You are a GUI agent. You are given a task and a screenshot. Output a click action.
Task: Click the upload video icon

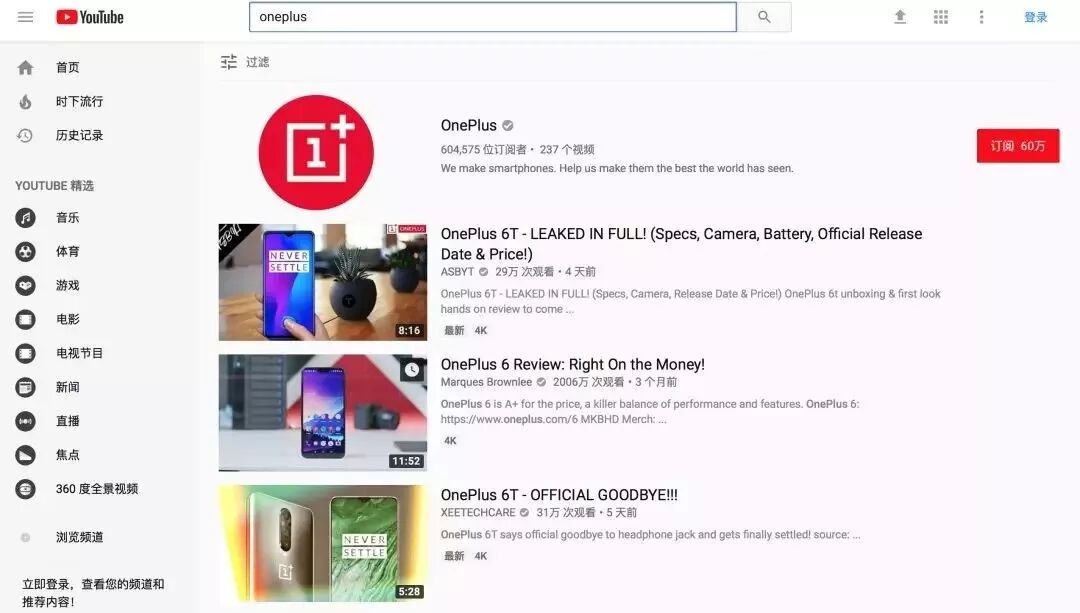[900, 17]
